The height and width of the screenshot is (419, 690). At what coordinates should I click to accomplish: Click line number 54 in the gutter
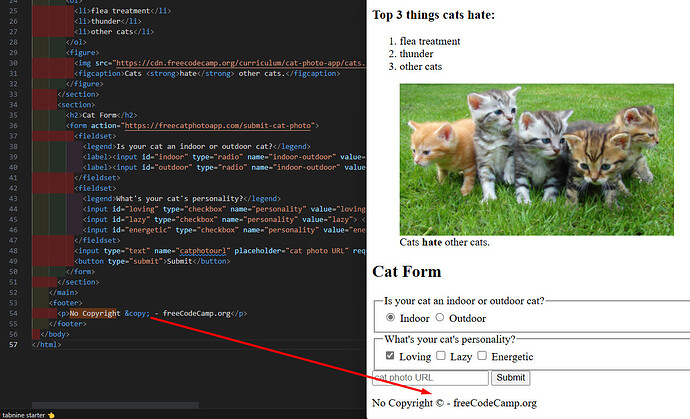point(13,313)
